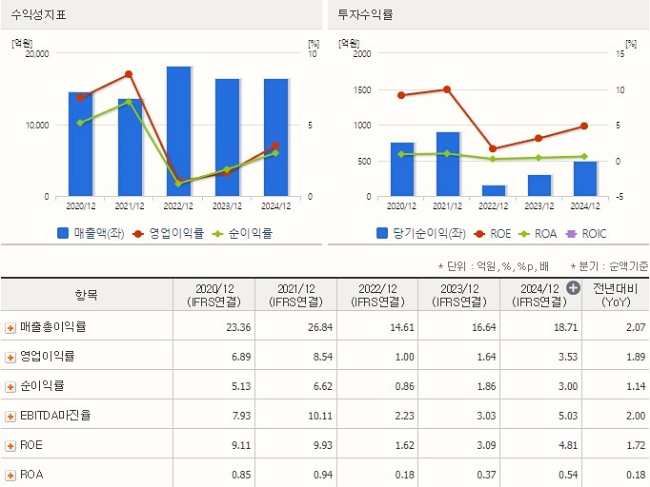This screenshot has width=650, height=487.
Task: Click the 5.03 EBITDA마진율 value
Action: (x=568, y=416)
